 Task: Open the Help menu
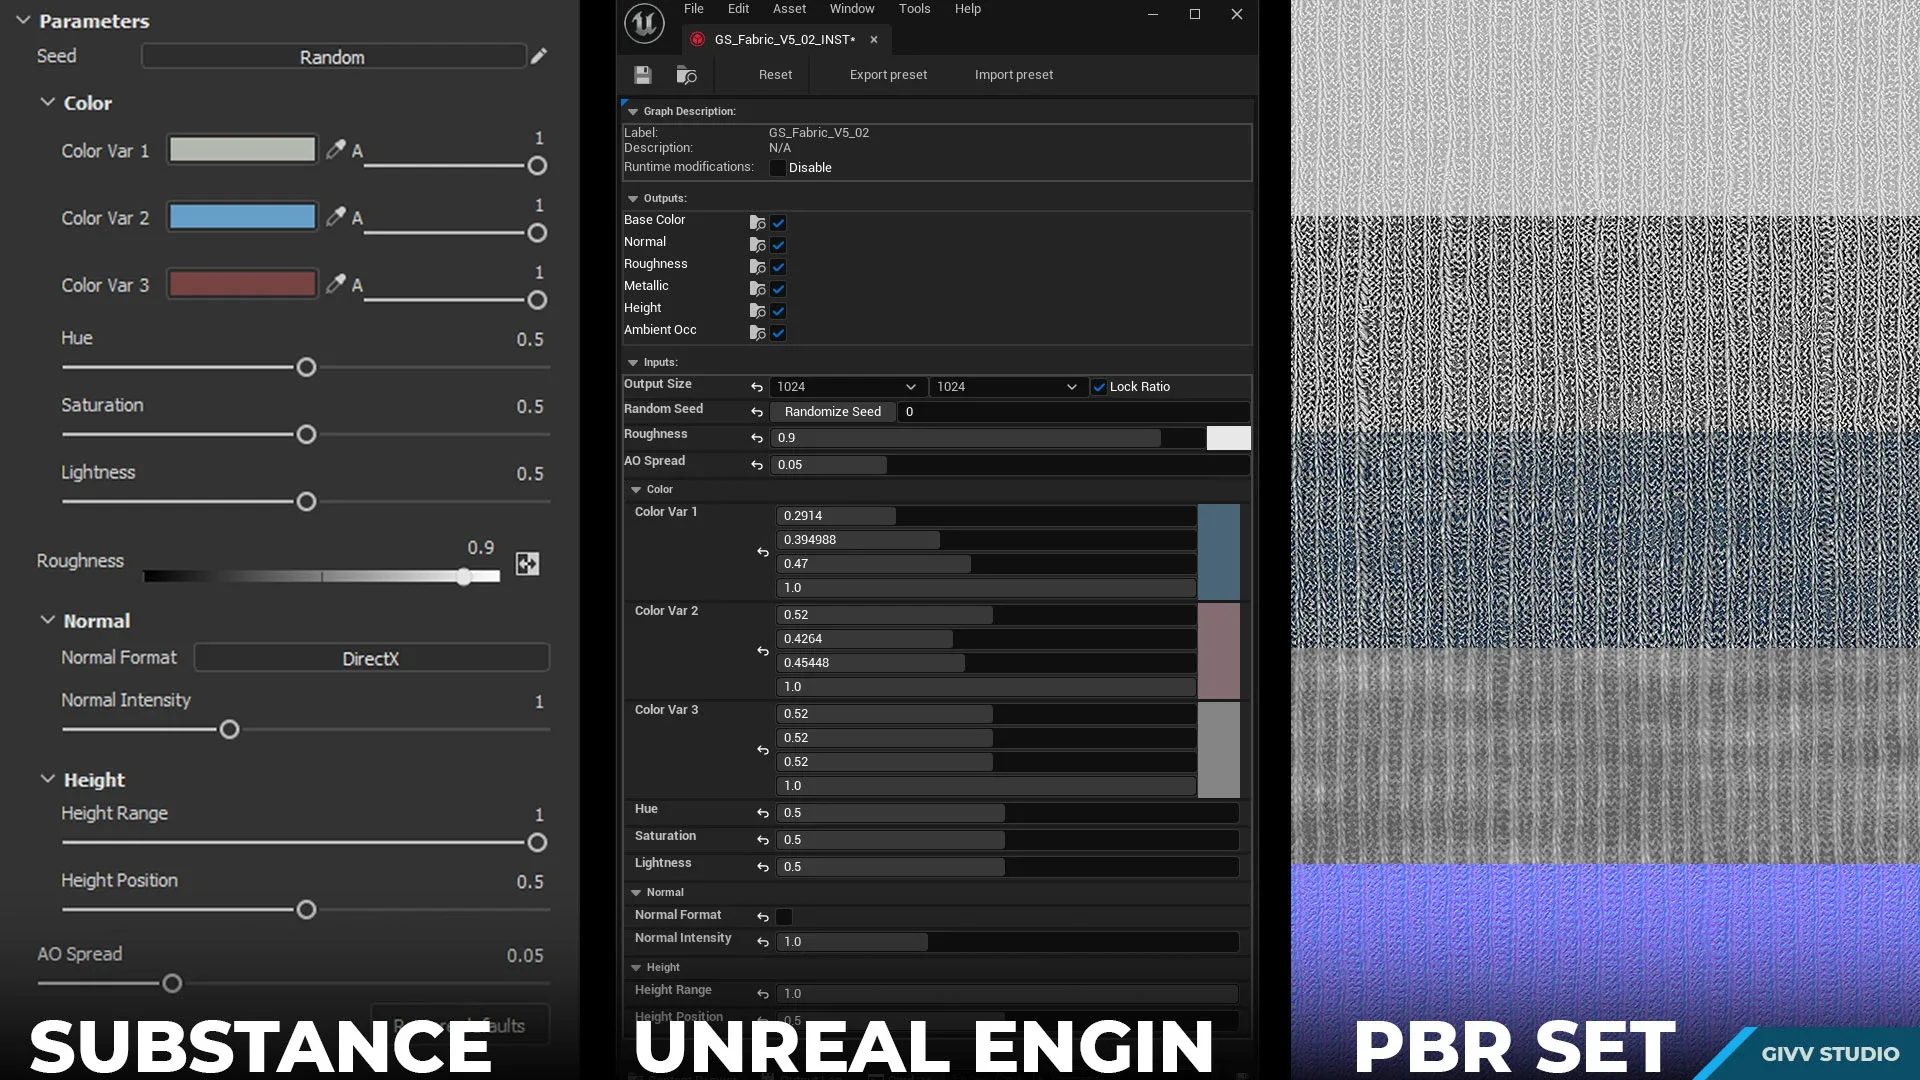[967, 9]
